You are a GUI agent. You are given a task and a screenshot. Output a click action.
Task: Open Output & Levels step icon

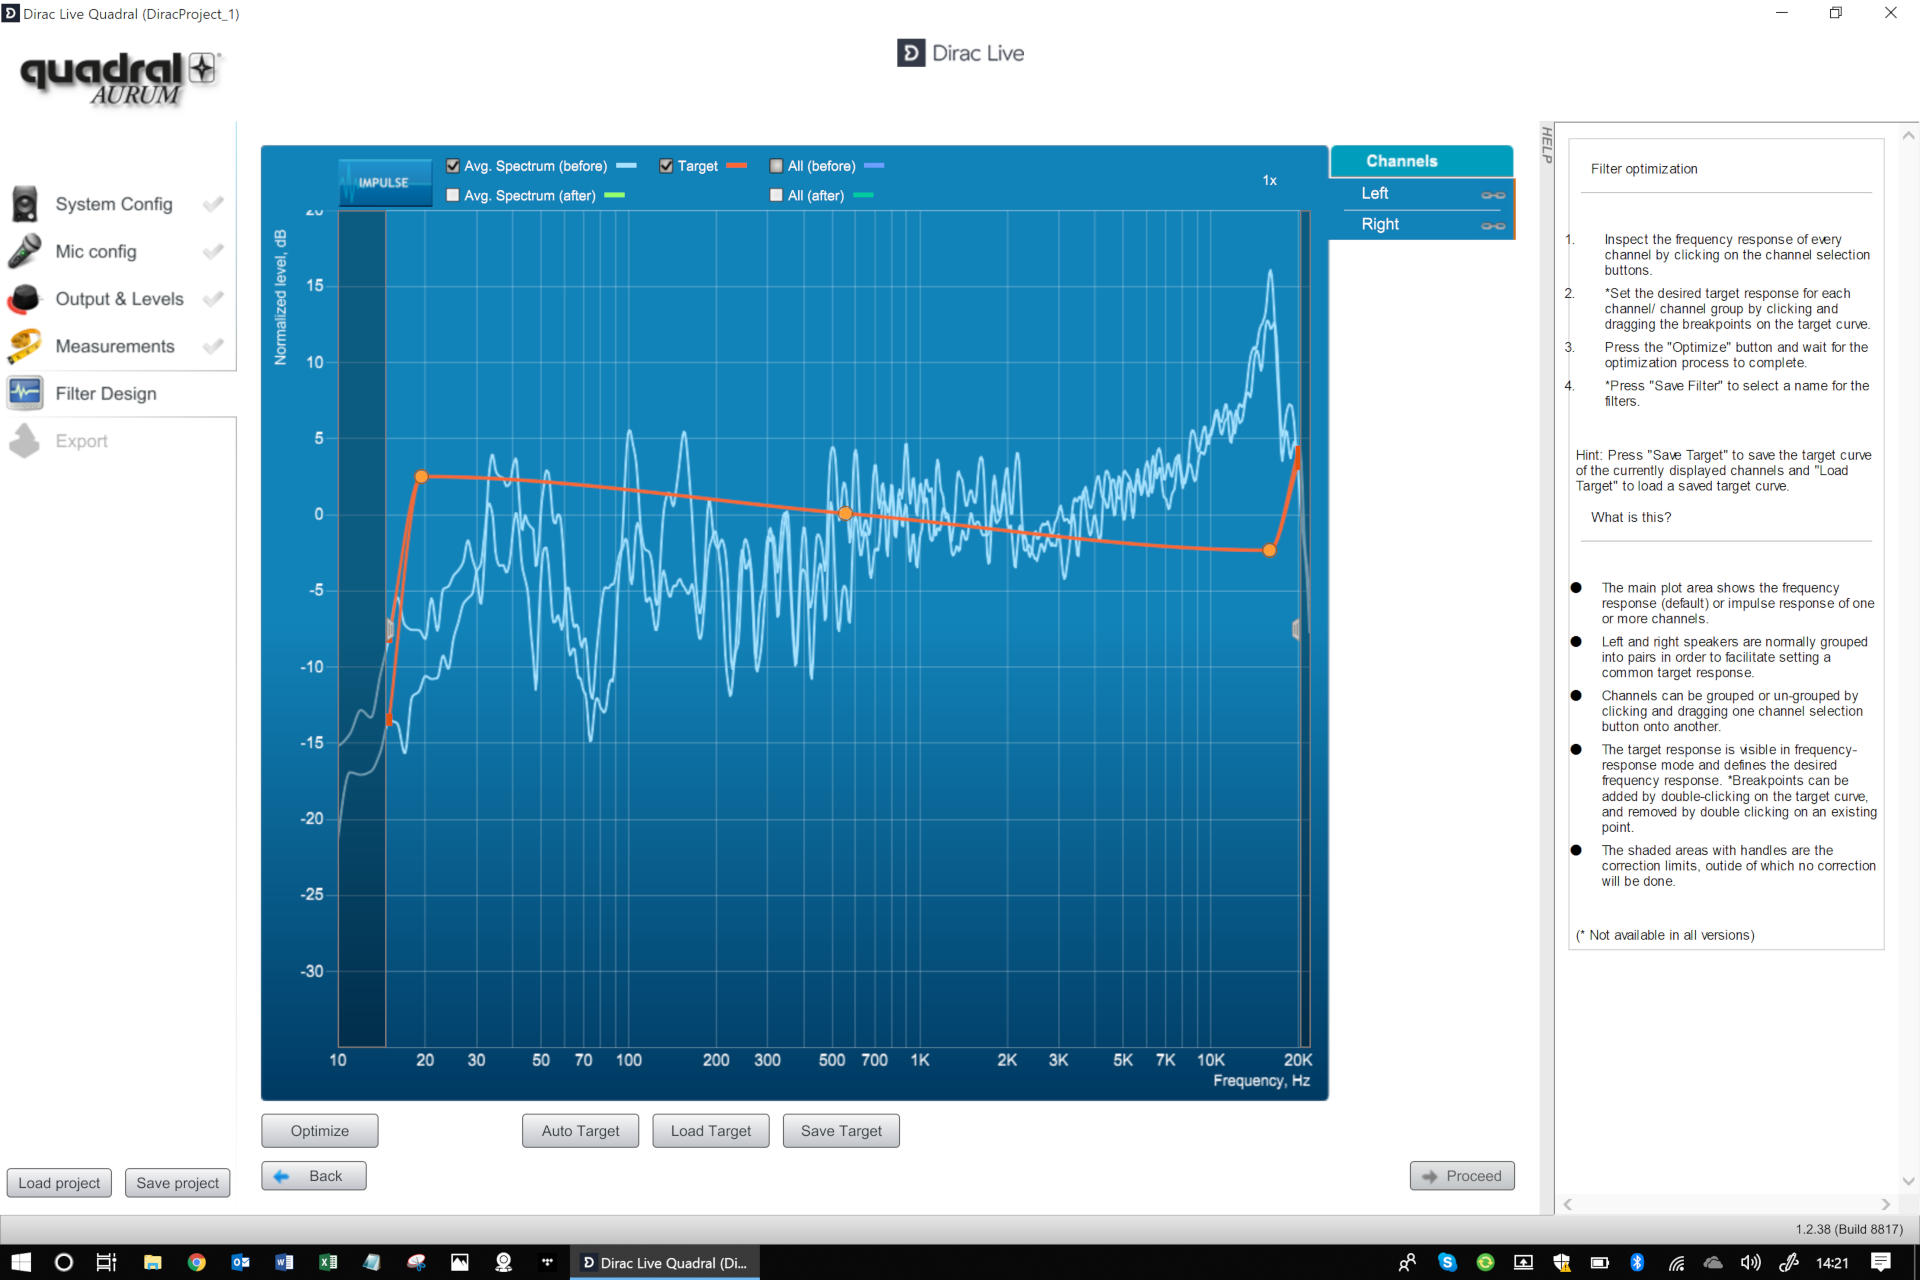click(x=24, y=298)
